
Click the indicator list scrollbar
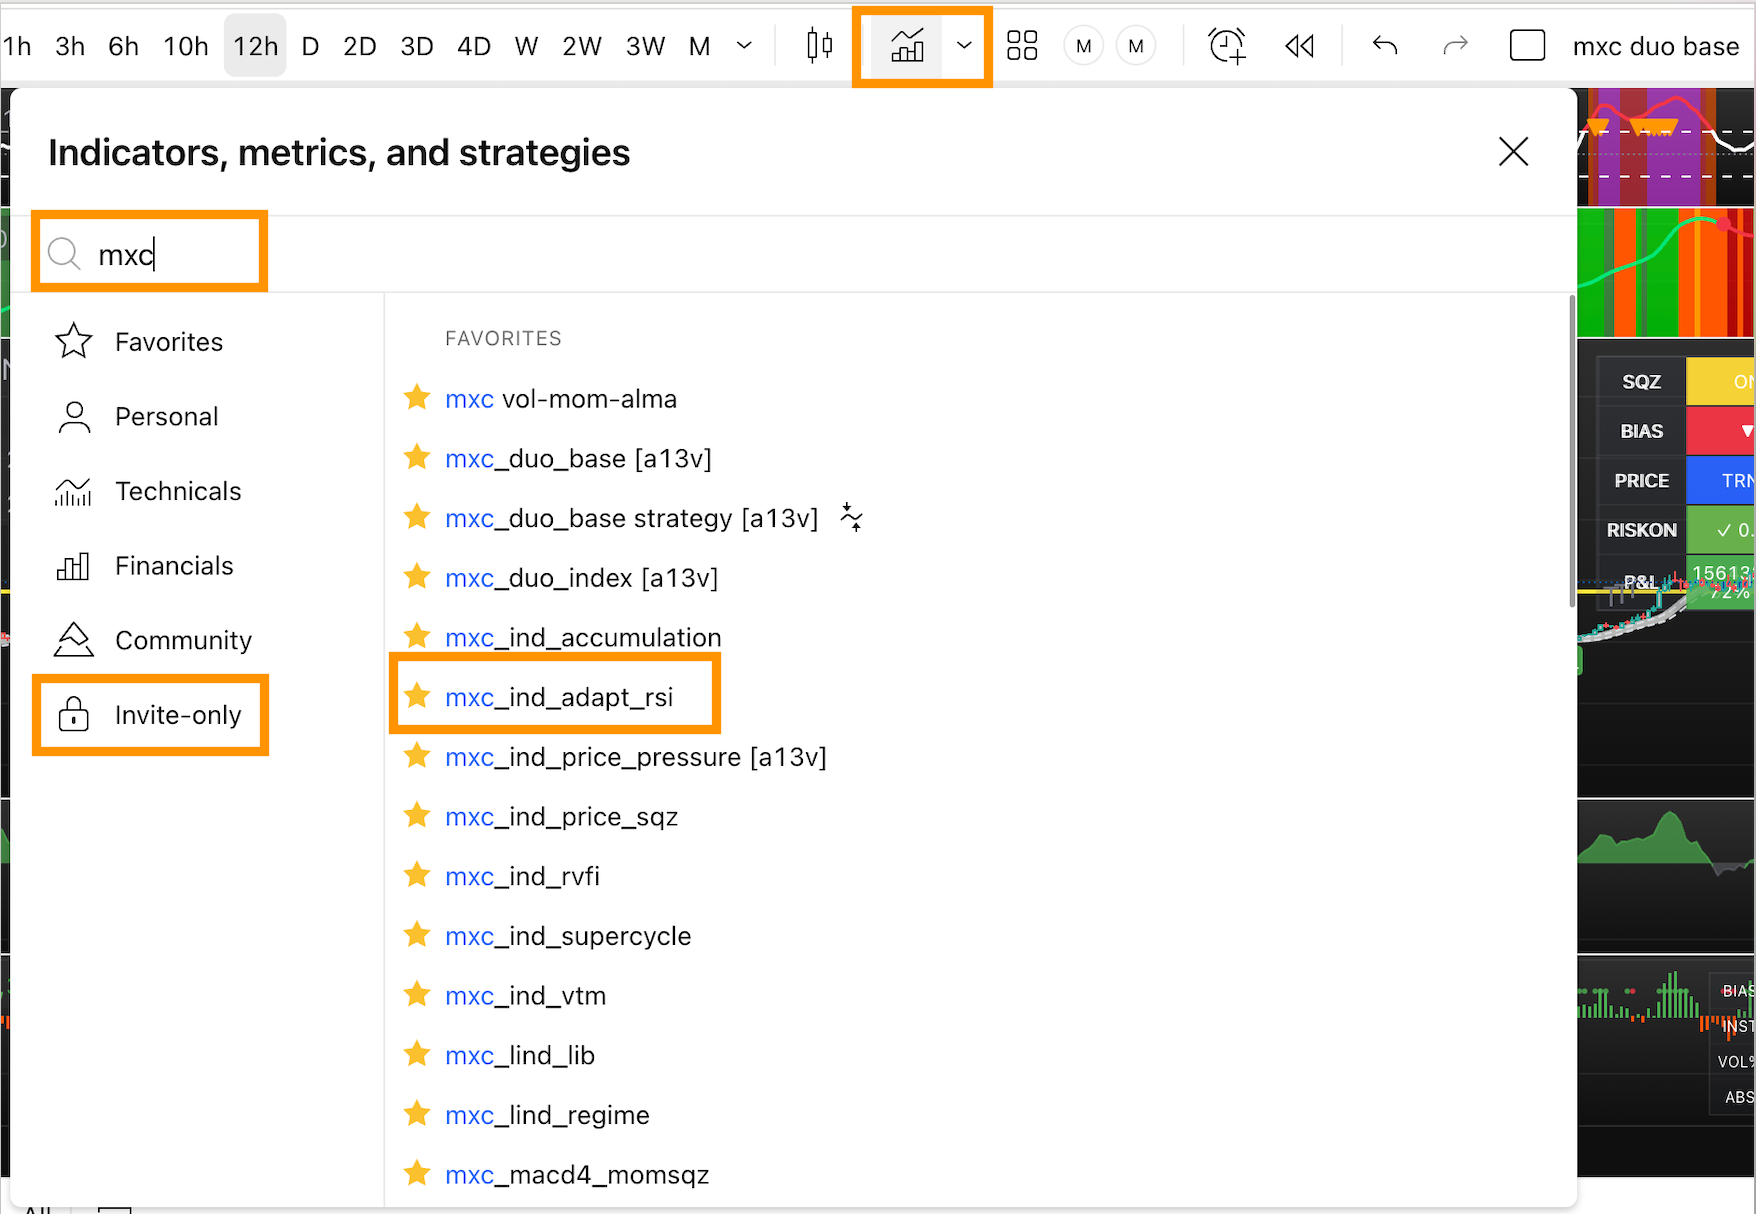(x=1572, y=450)
